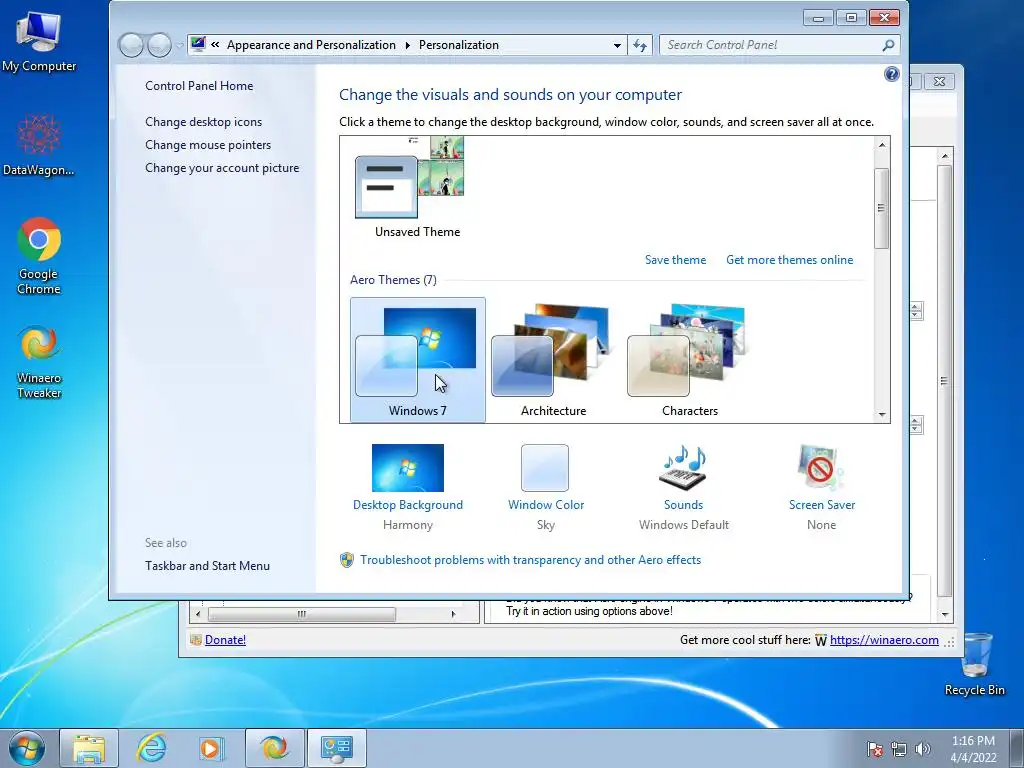This screenshot has width=1024, height=768.
Task: Click the taskbar clock showing 1:16 PM
Action: coord(973,748)
